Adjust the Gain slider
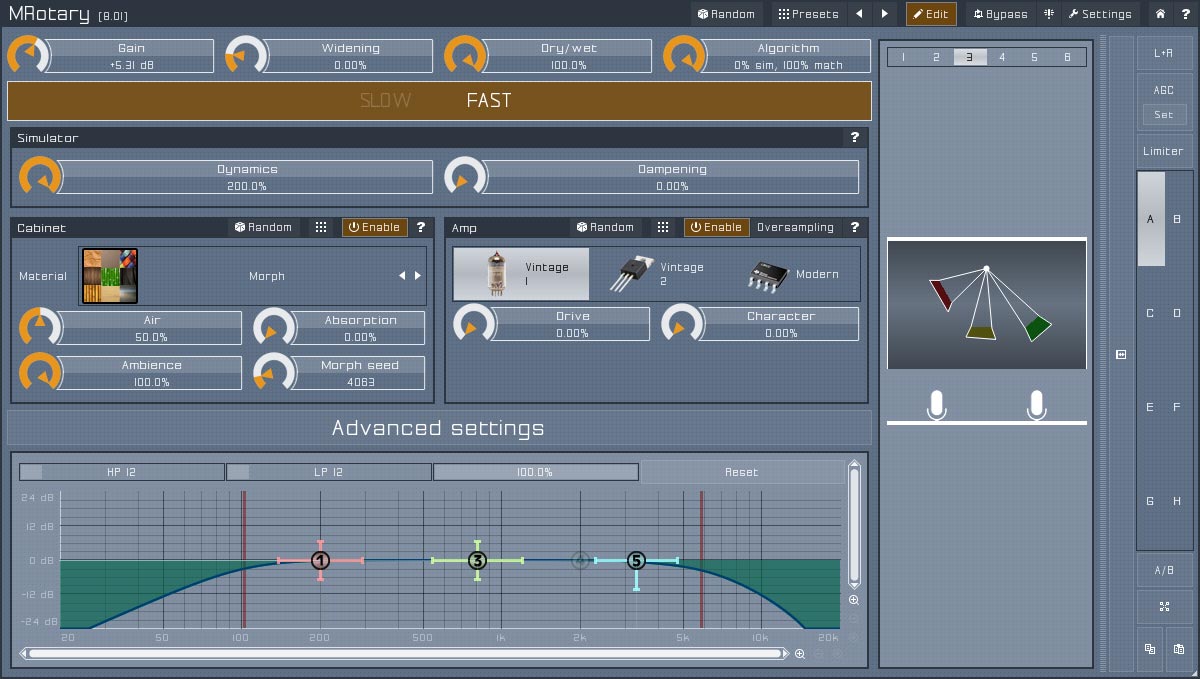1200x679 pixels. [131, 56]
